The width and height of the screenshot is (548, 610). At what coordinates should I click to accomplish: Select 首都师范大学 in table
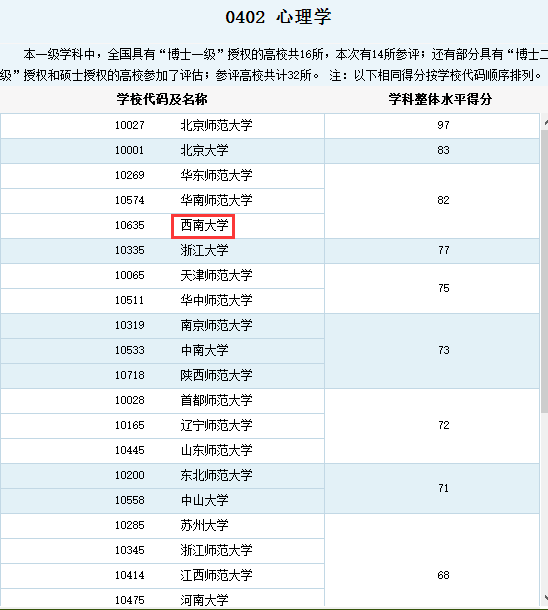click(x=216, y=400)
